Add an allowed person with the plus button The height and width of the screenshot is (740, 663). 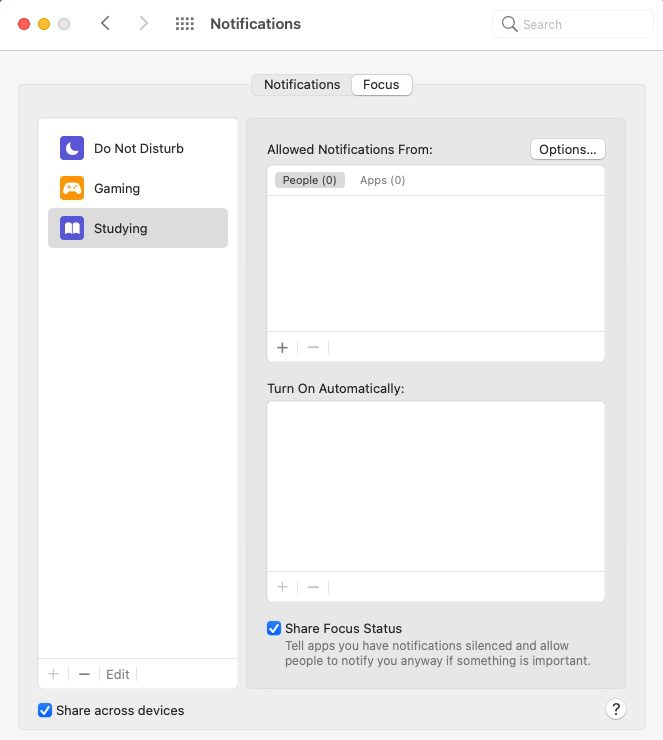(x=282, y=347)
